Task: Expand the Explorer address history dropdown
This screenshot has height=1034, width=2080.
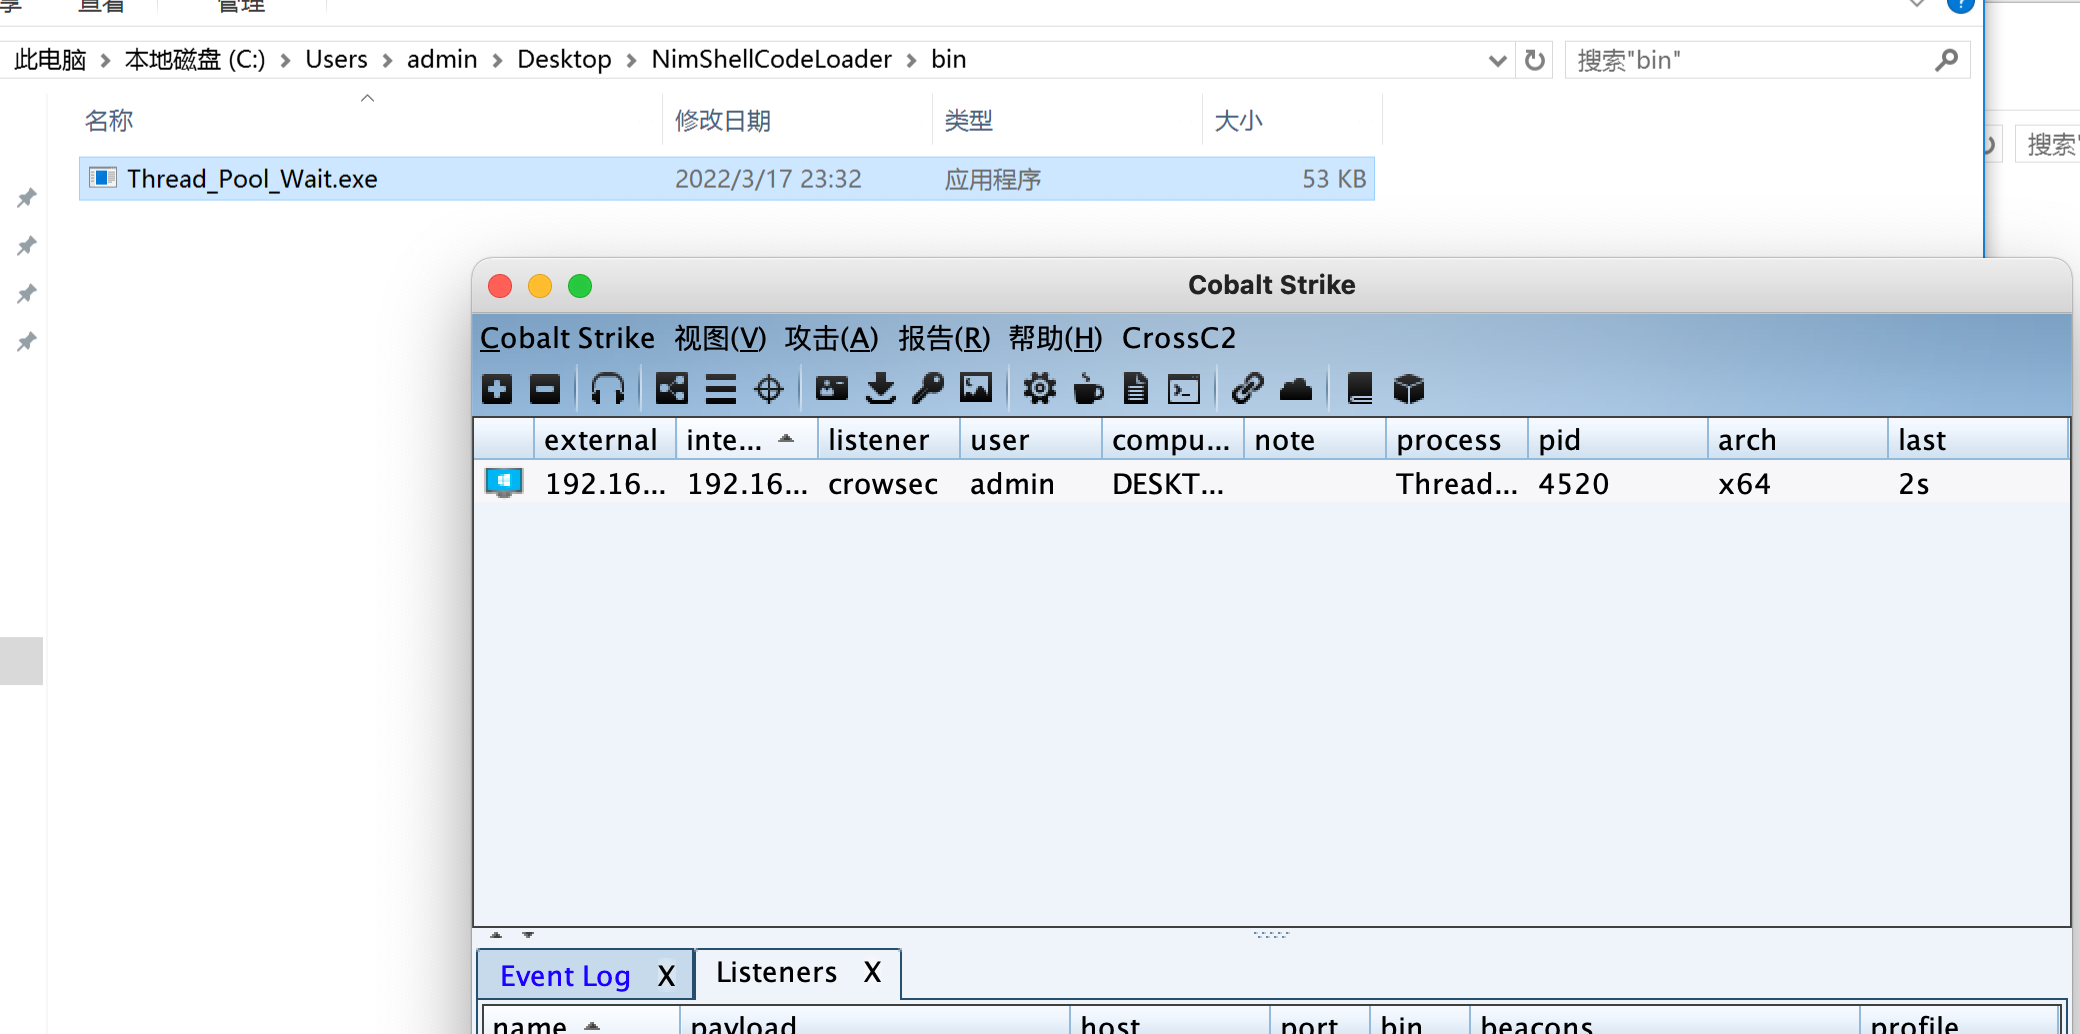Action: (x=1497, y=60)
